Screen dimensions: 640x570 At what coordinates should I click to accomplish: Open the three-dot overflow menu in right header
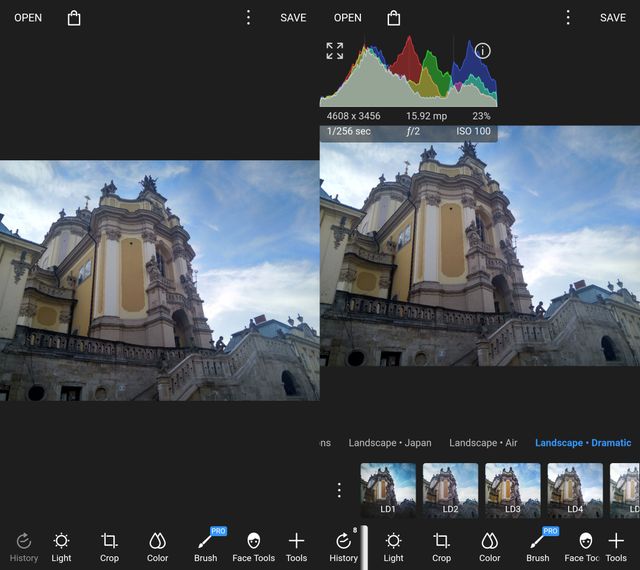pyautogui.click(x=568, y=18)
